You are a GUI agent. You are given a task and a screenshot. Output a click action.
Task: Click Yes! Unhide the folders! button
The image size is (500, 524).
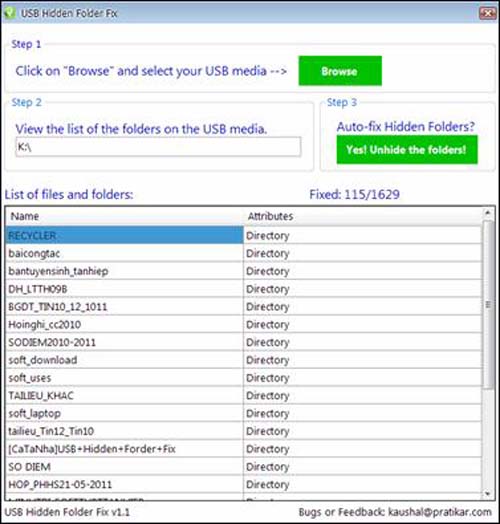407,150
